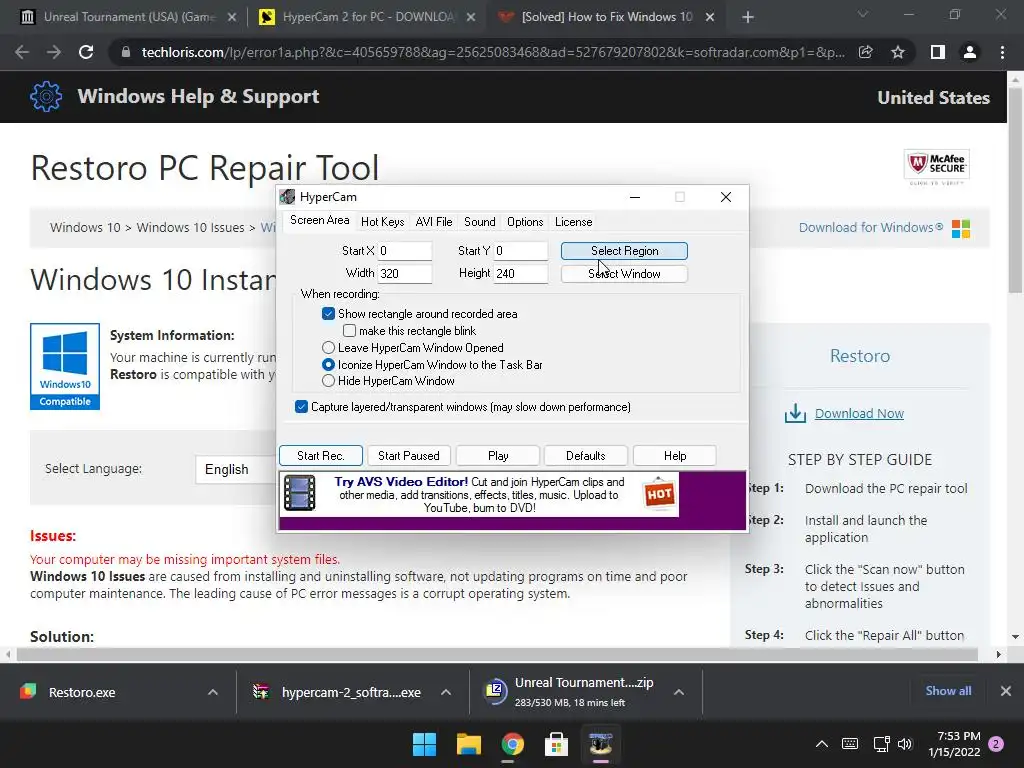Click the Height input field
This screenshot has height=768, width=1024.
pos(520,274)
